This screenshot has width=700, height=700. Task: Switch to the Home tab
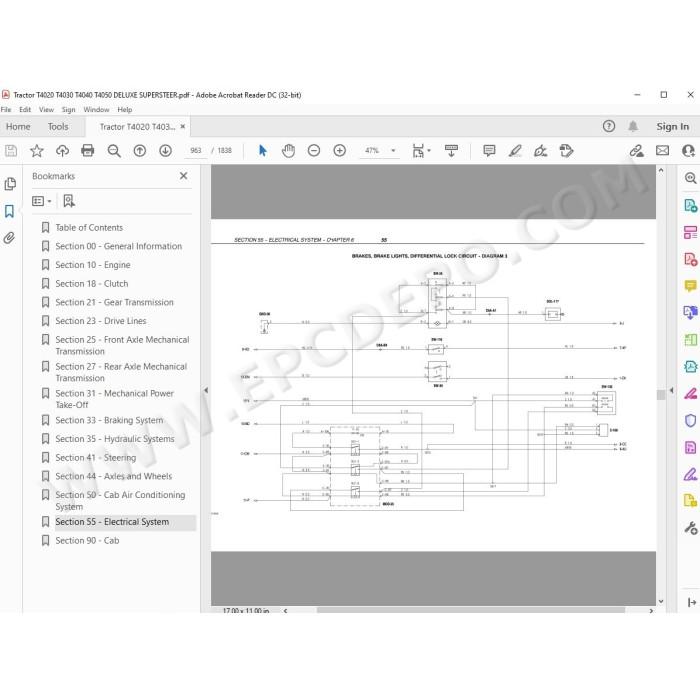18,127
